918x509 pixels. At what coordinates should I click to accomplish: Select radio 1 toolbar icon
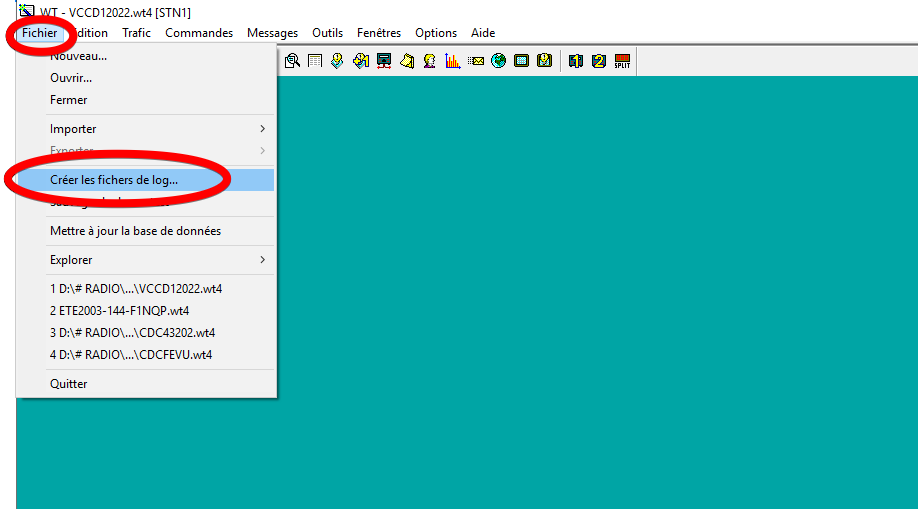pos(576,61)
